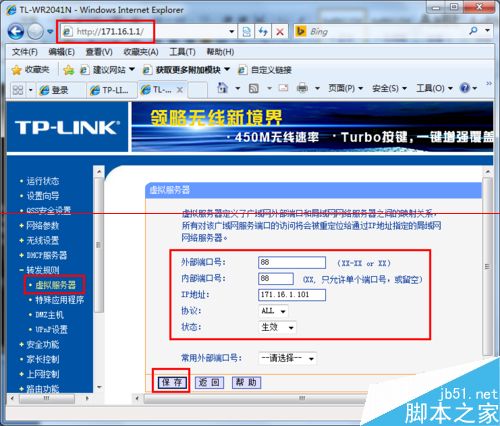Select DMZ主机 in the sidebar
The image size is (500, 426).
coord(49,315)
